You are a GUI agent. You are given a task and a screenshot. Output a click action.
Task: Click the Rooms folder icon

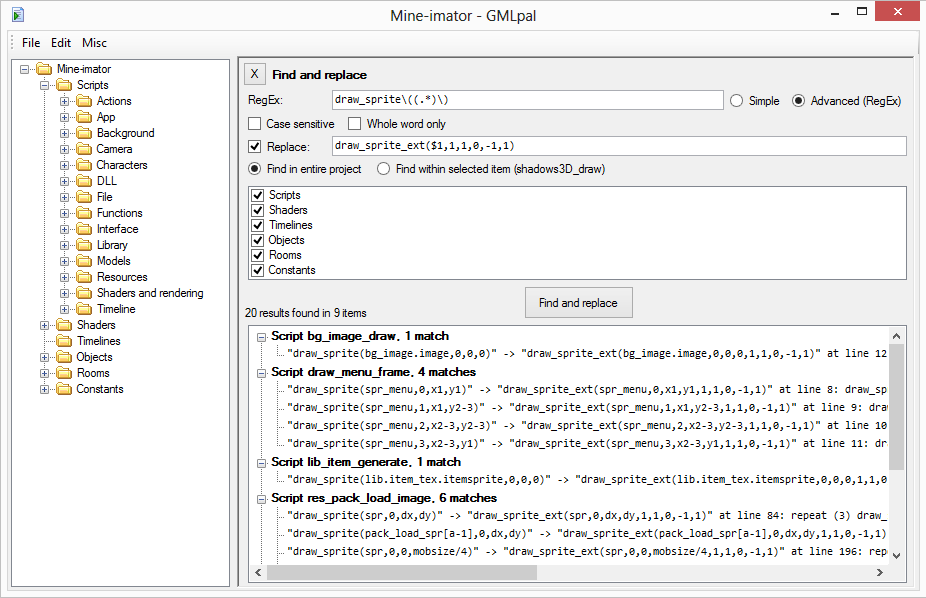tap(64, 372)
